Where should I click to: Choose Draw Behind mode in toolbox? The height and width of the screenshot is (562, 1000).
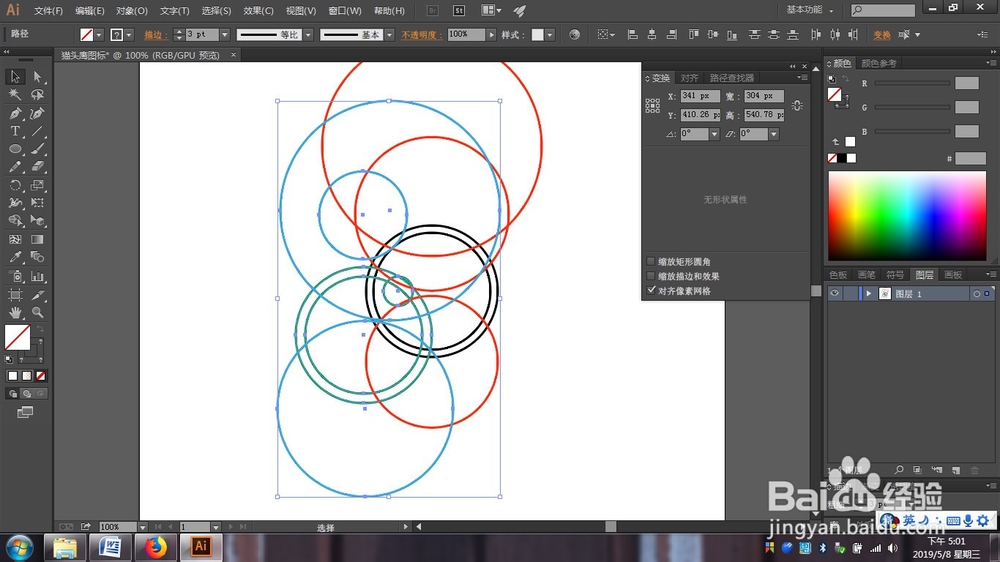coord(27,394)
